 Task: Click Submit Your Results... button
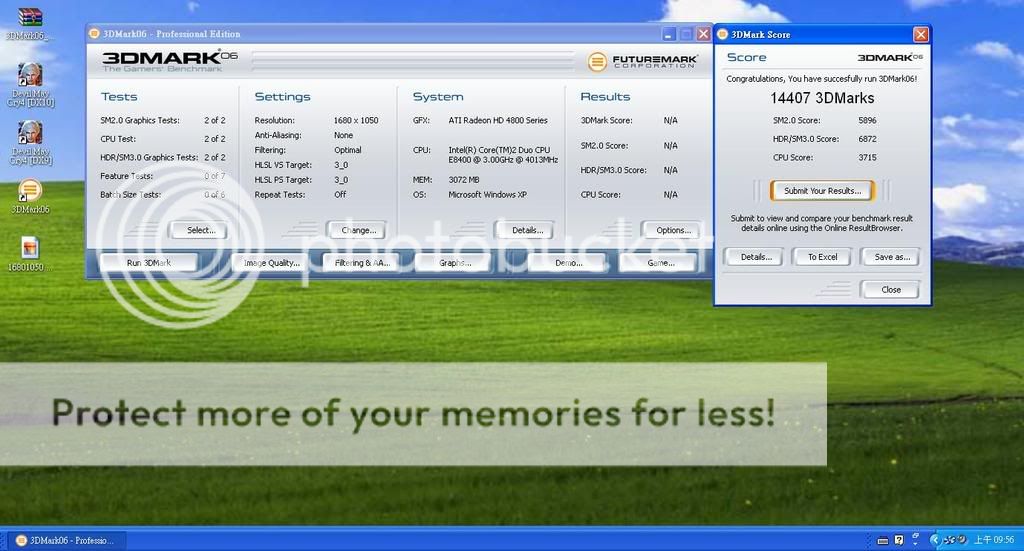tap(822, 191)
